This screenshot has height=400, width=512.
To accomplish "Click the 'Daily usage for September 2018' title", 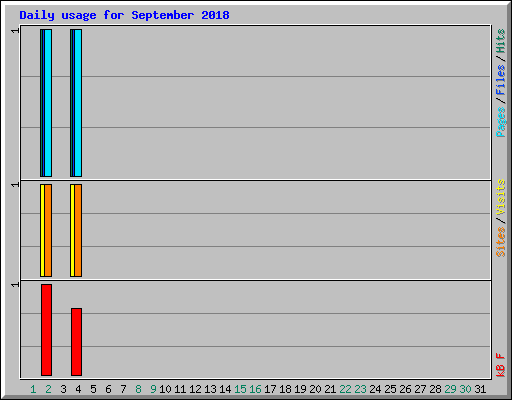I will click(x=124, y=15).
